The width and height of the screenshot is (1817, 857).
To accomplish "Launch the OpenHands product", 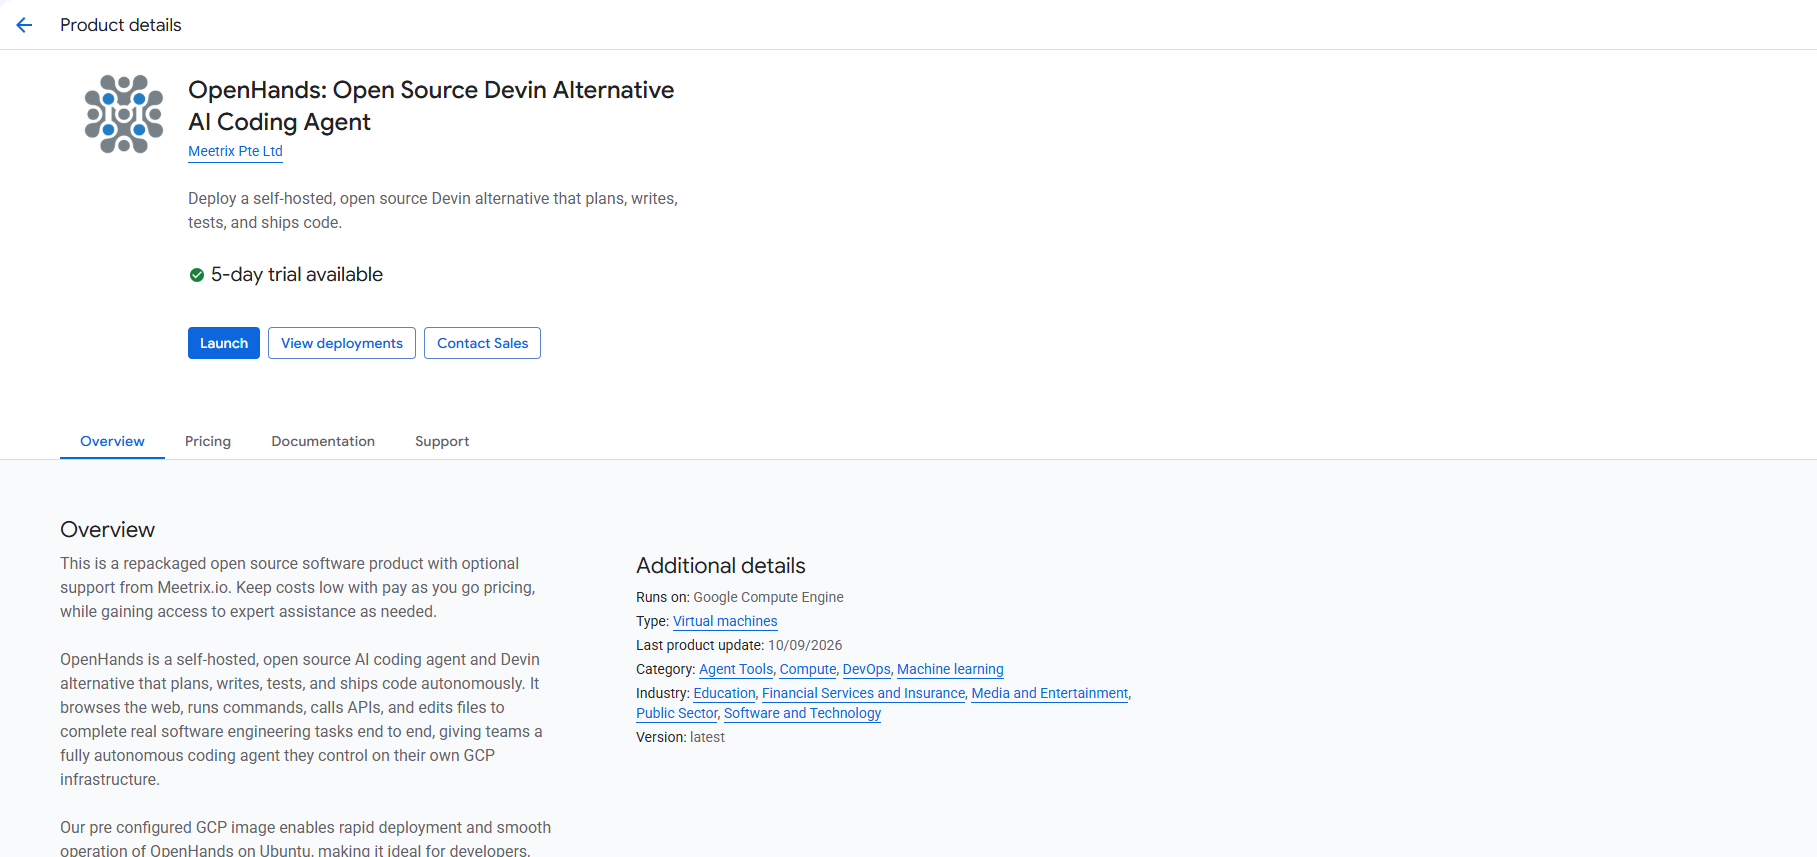I will click(x=224, y=343).
